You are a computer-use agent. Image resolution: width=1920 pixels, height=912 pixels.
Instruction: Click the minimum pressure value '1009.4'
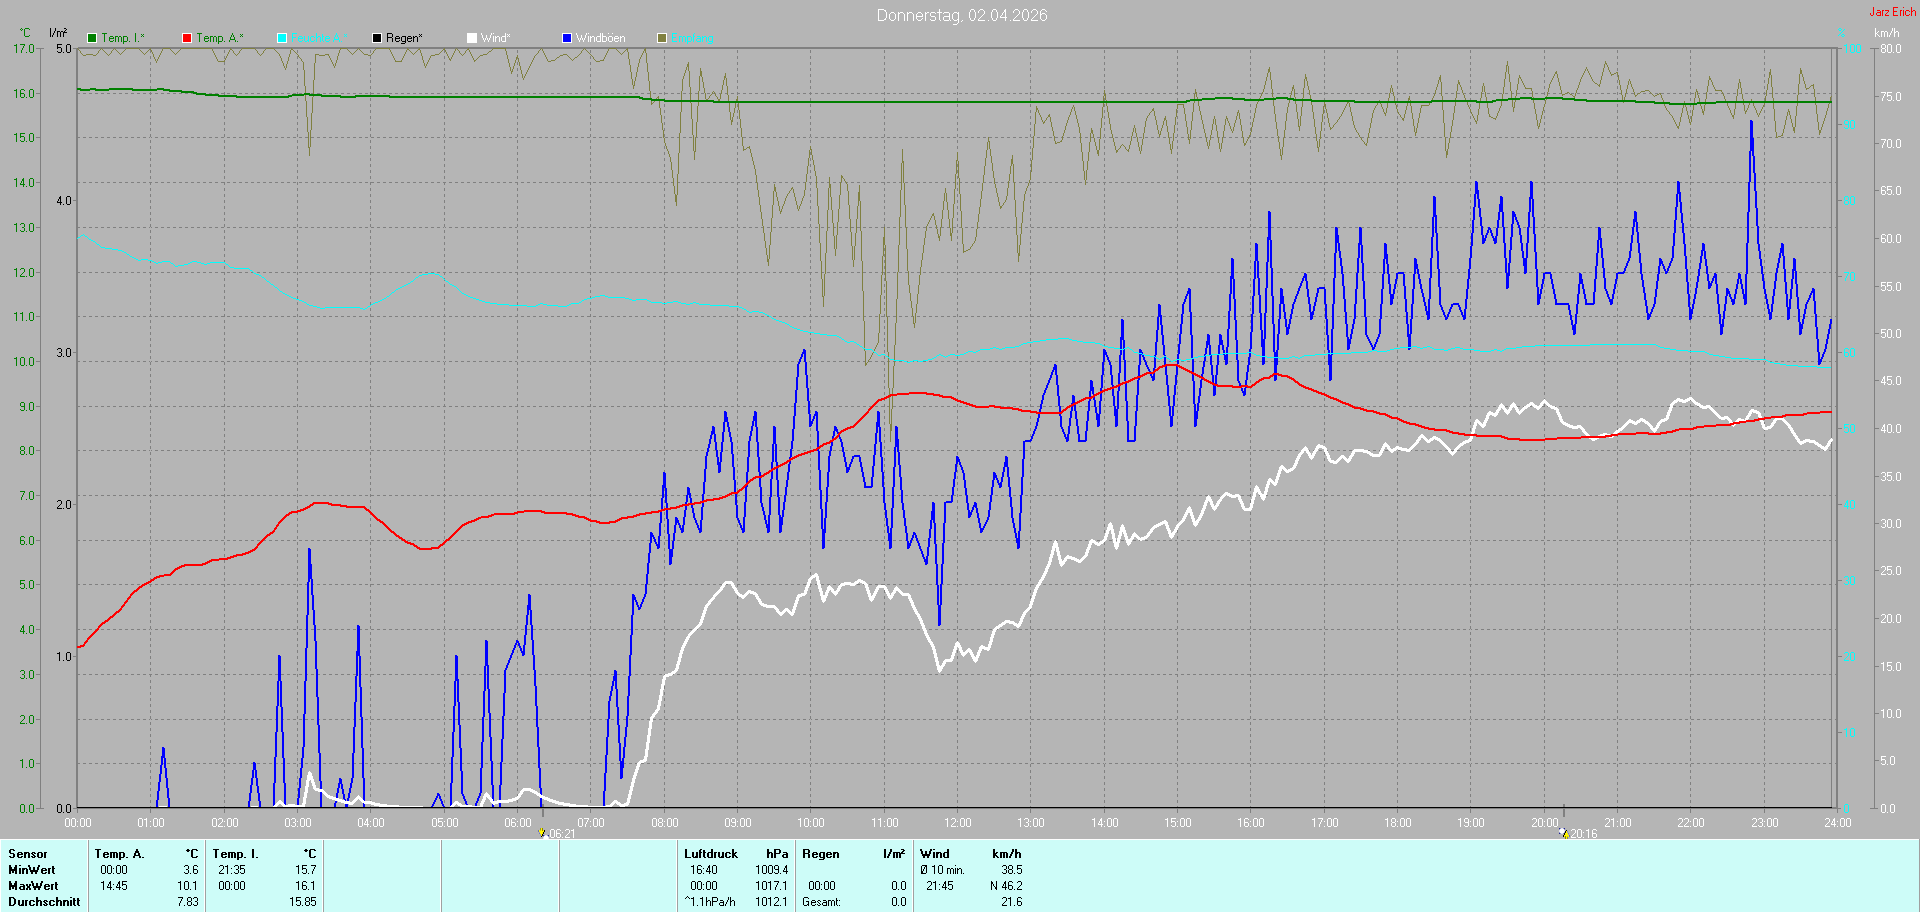click(772, 870)
